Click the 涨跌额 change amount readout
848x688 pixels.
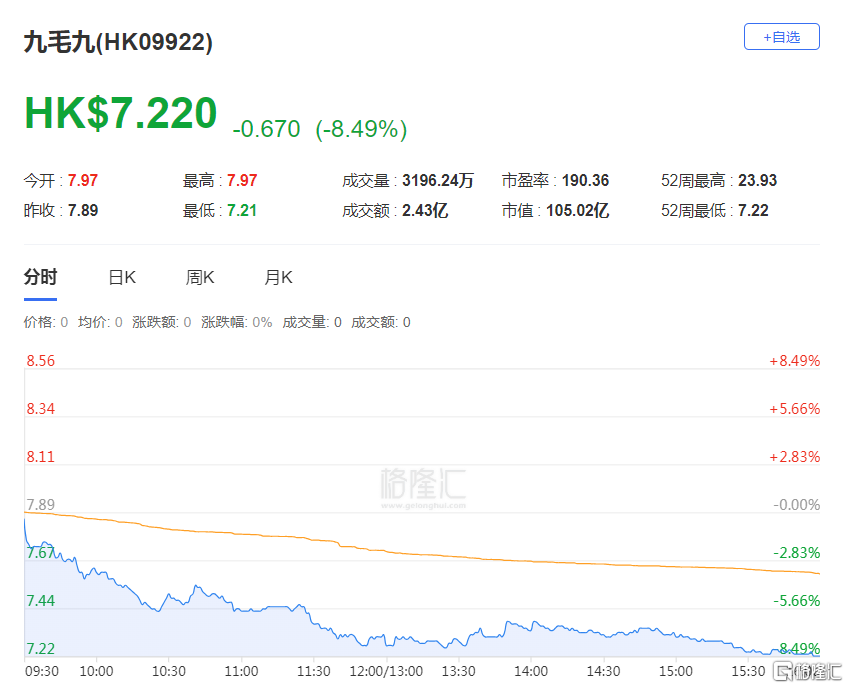[162, 322]
